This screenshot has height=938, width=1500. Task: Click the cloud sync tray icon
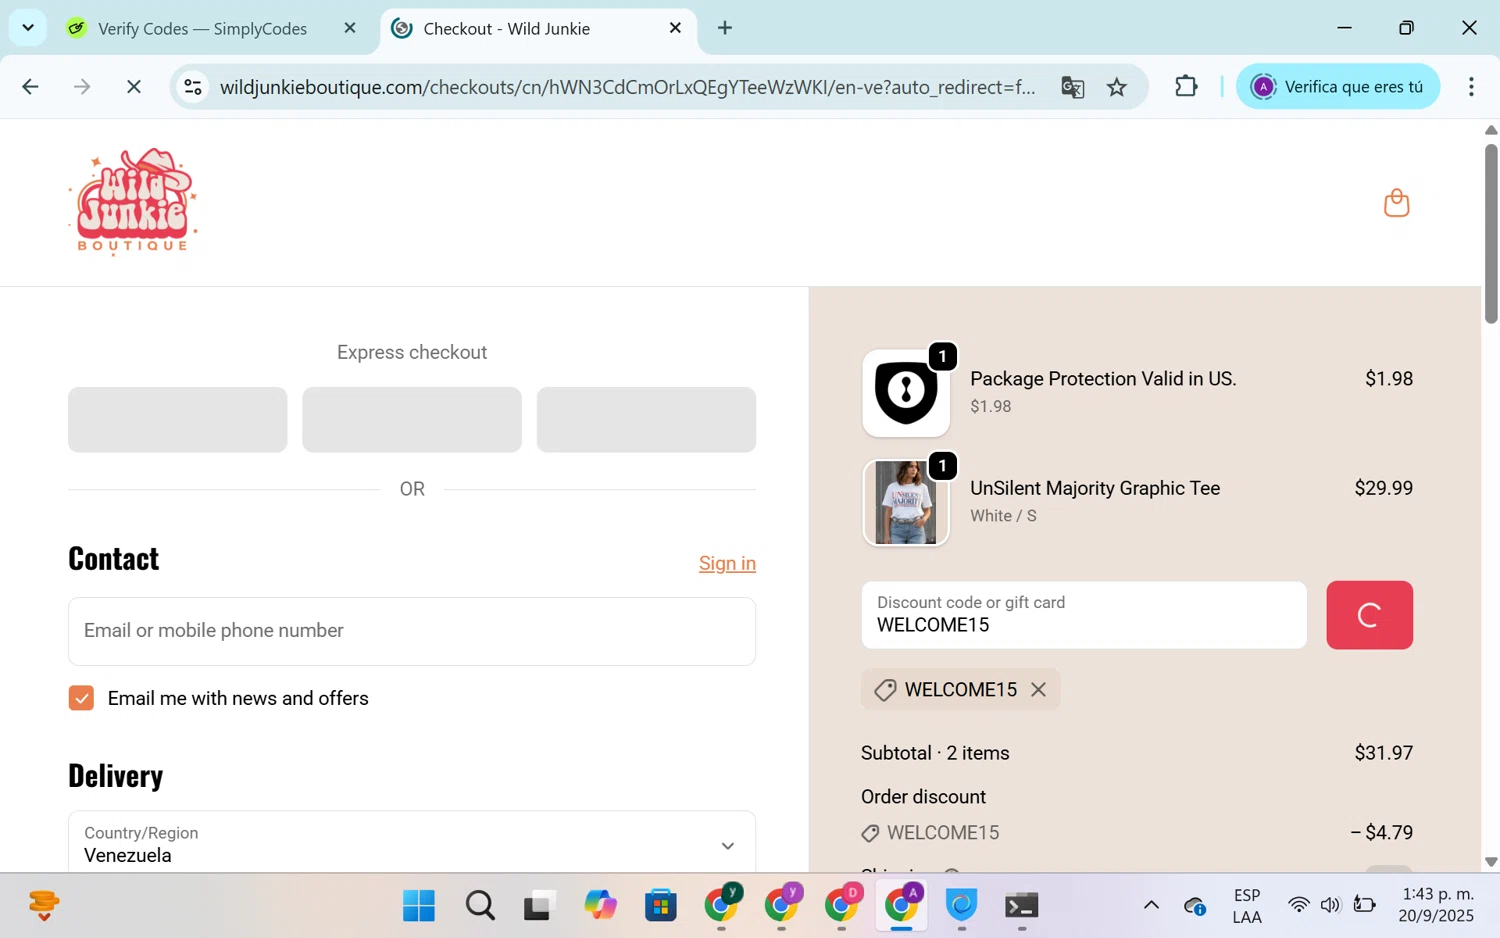pos(1195,906)
